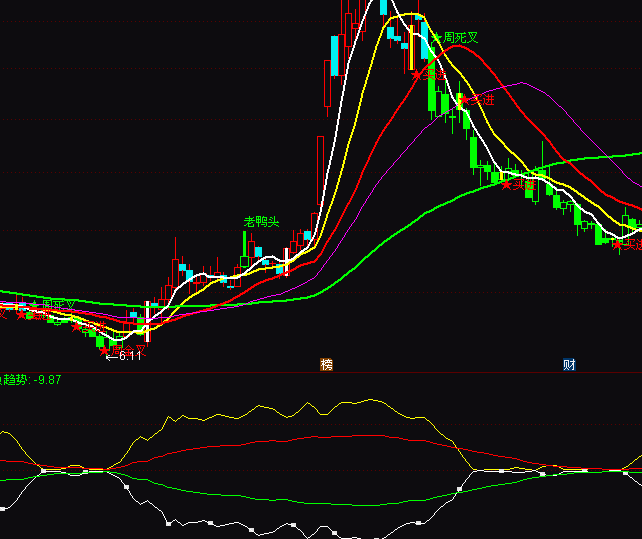Click the yellow line peak in the indicator panel
Viewport: 642px width, 539px height.
372,401
